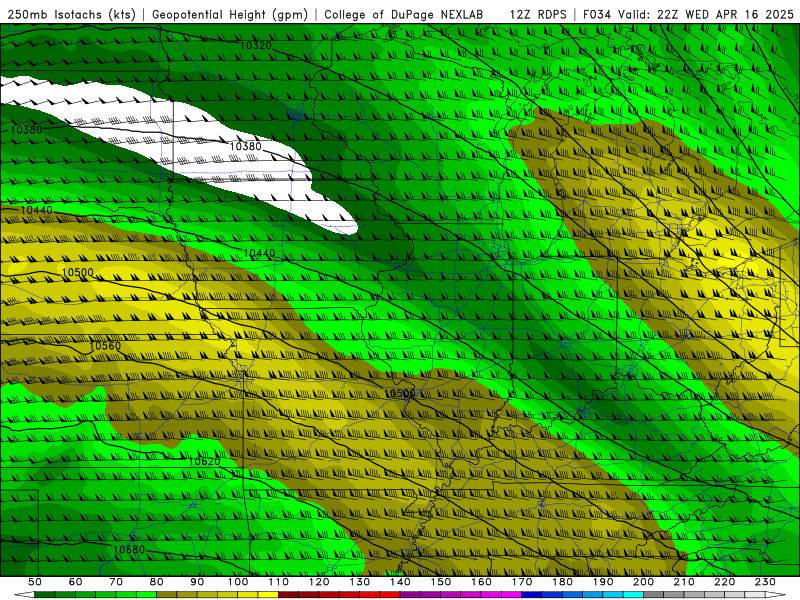Select the 80 value on the color scale

coord(157,582)
